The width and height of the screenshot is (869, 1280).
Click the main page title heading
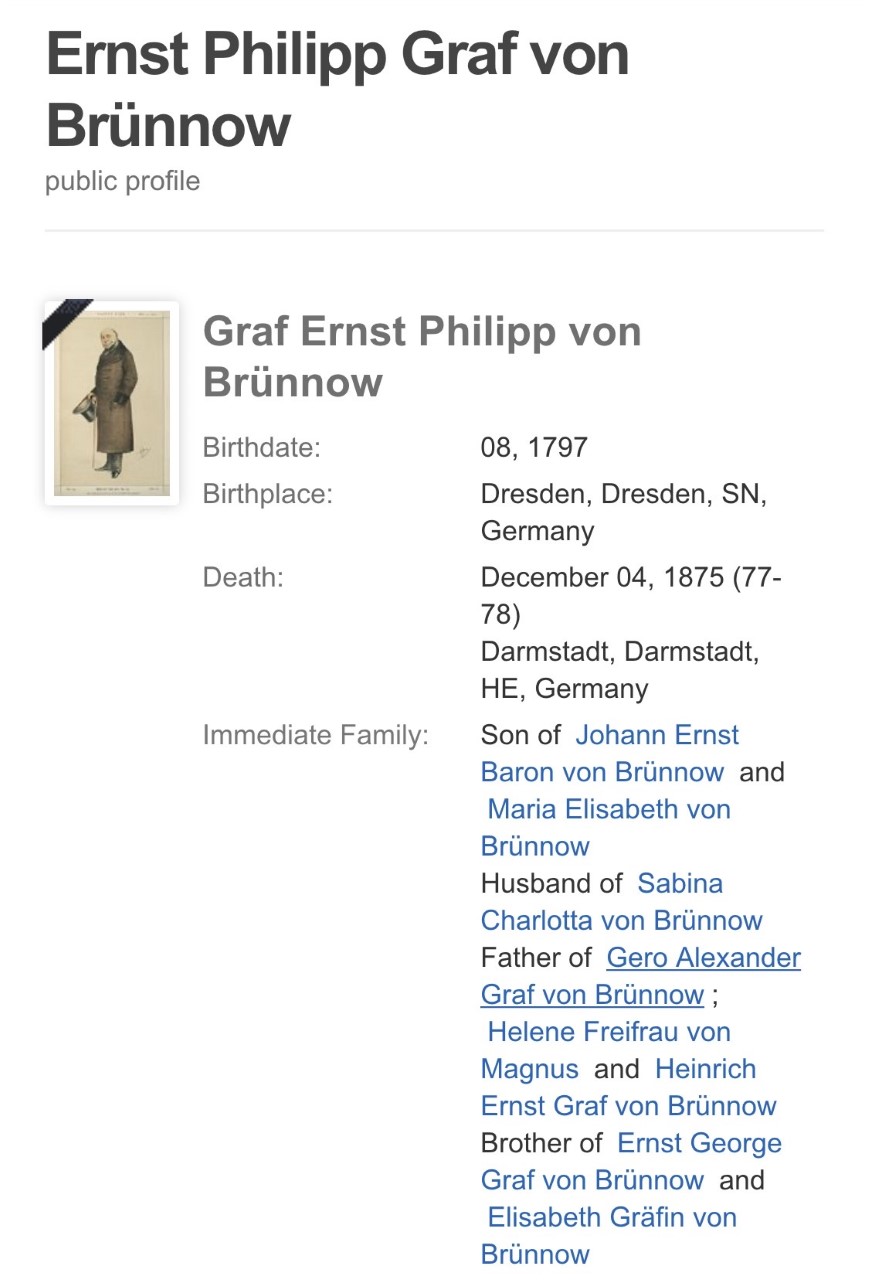[338, 89]
